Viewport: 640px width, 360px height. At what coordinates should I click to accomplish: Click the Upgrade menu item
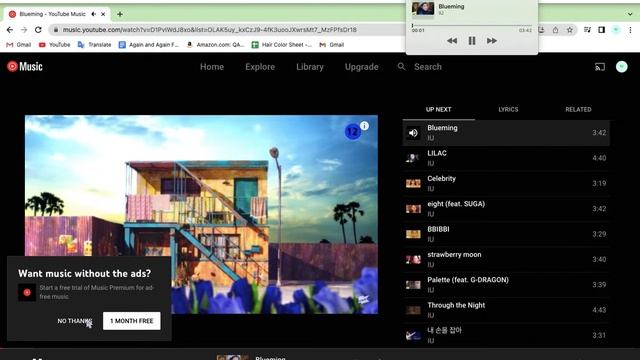point(362,67)
